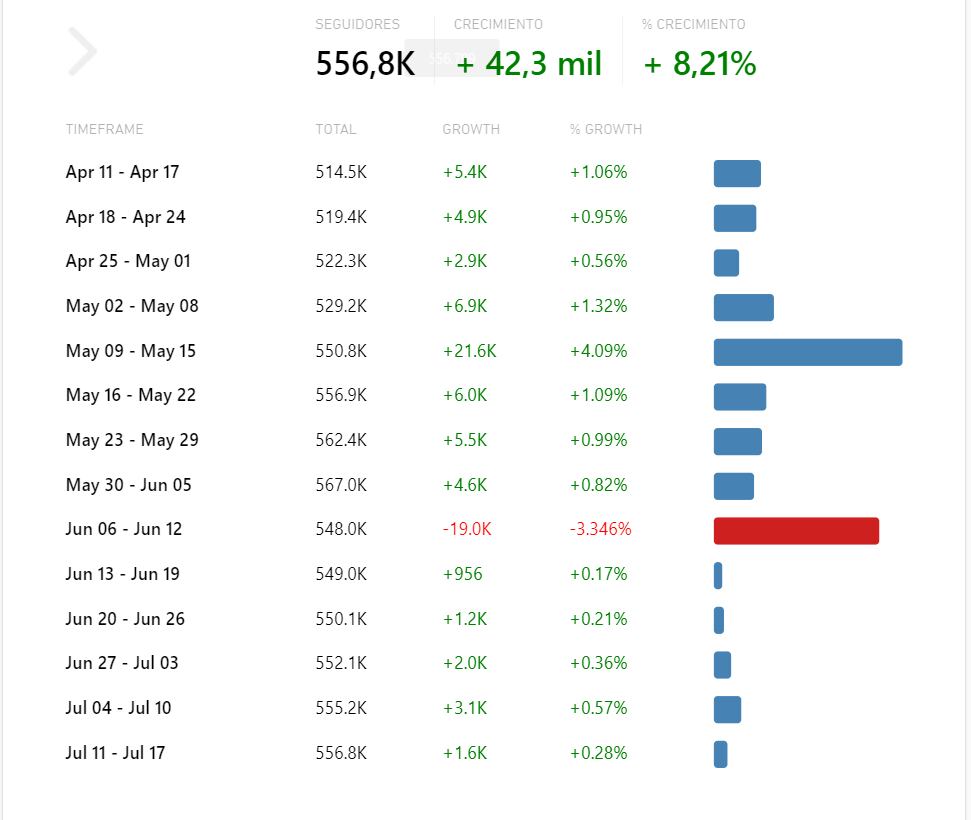Select the -19.0K growth value
The width and height of the screenshot is (971, 820).
coord(467,529)
